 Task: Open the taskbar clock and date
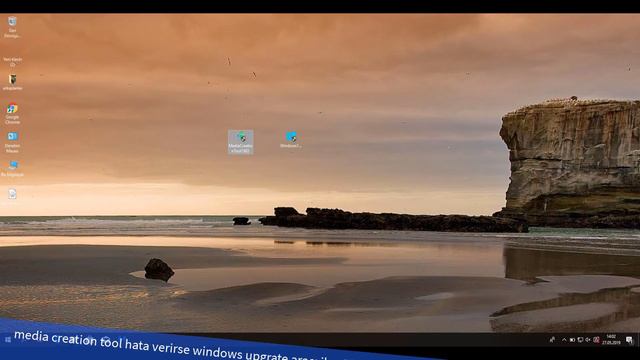click(x=611, y=340)
